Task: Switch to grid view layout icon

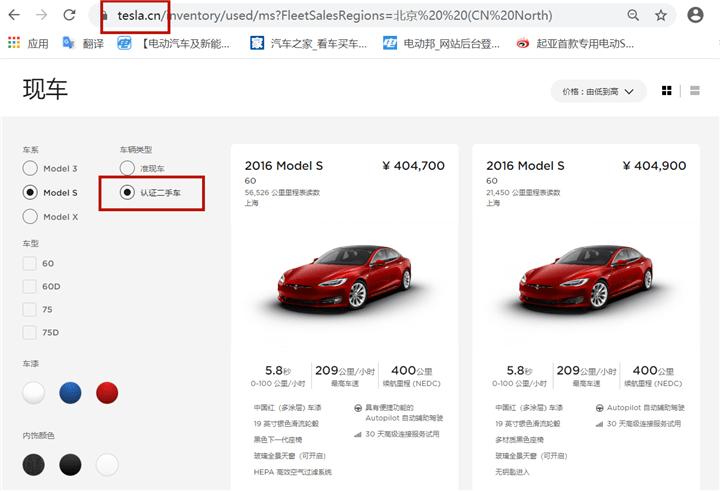Action: pyautogui.click(x=667, y=91)
